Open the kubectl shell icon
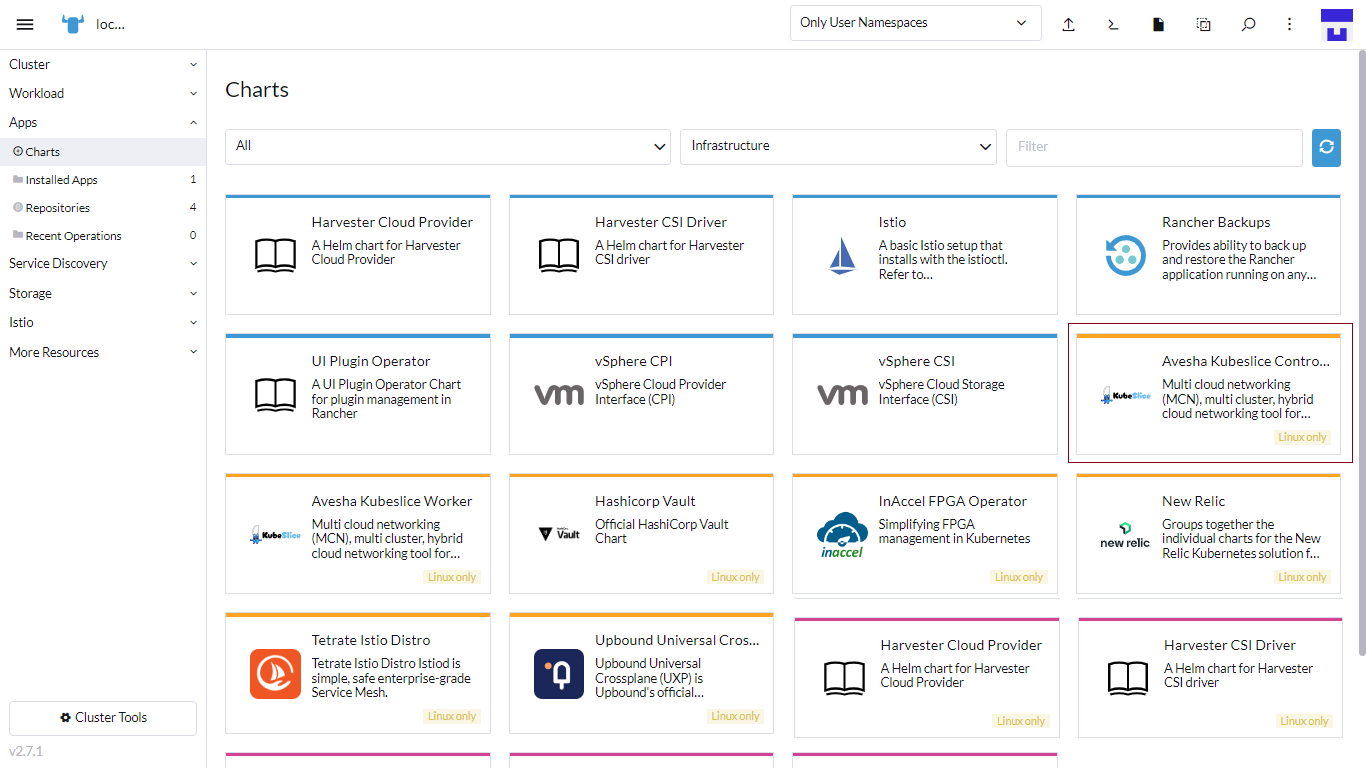1366x768 pixels. pos(1113,24)
